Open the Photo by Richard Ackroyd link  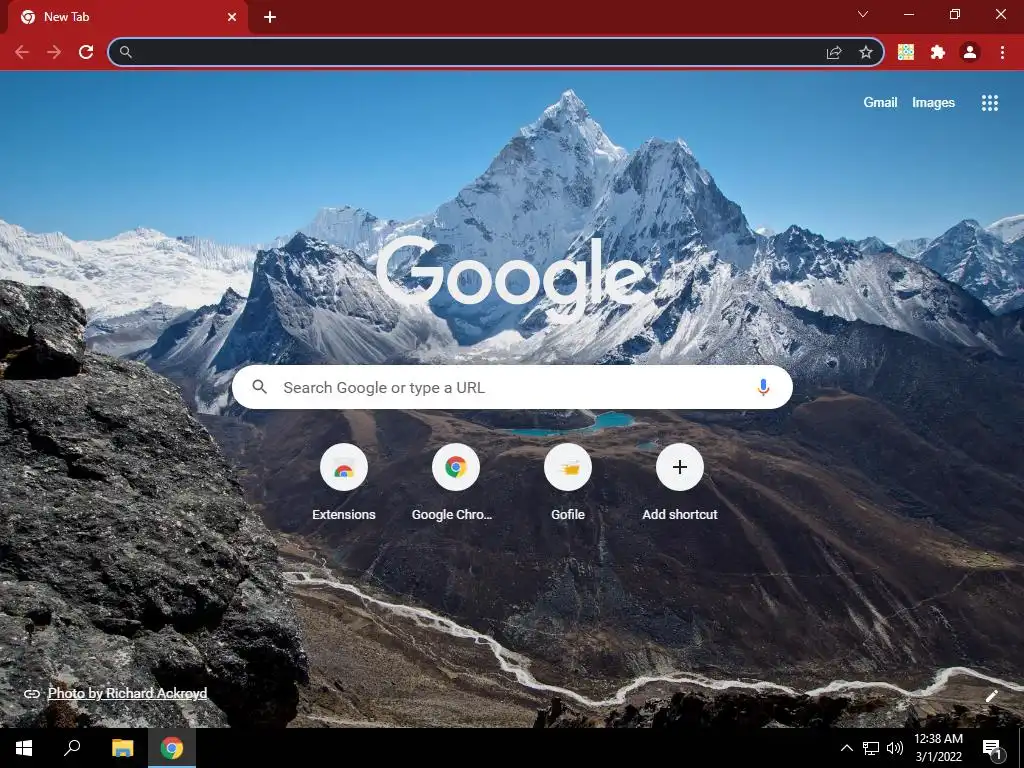coord(127,693)
